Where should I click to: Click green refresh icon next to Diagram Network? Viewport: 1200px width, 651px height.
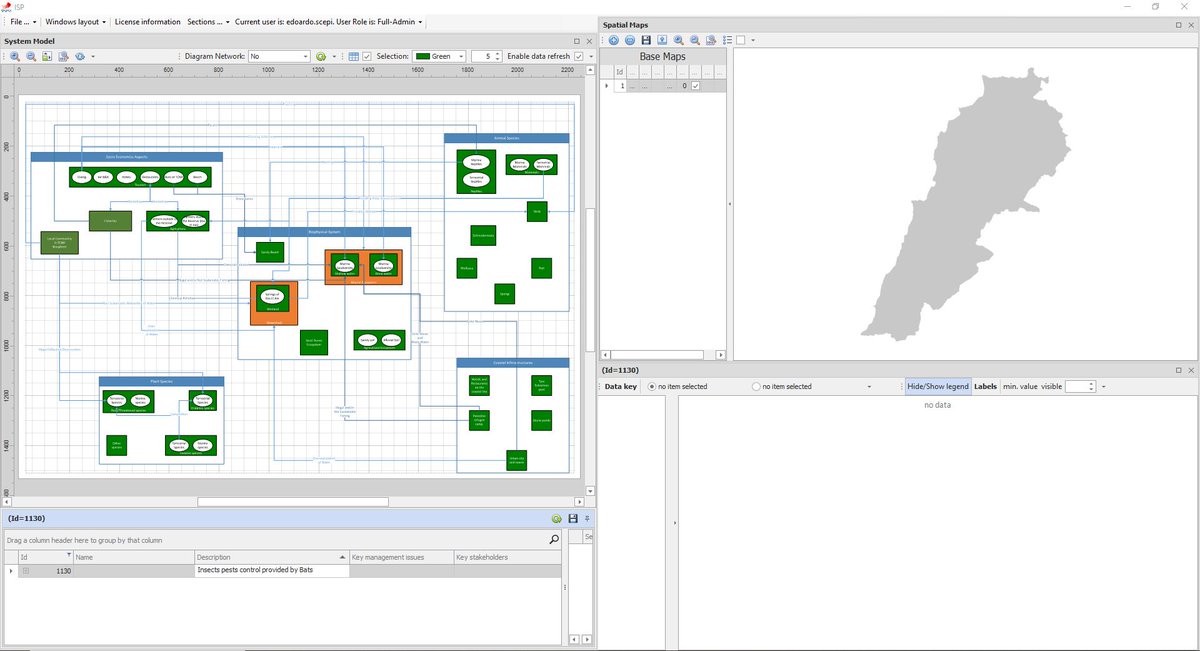pos(321,56)
